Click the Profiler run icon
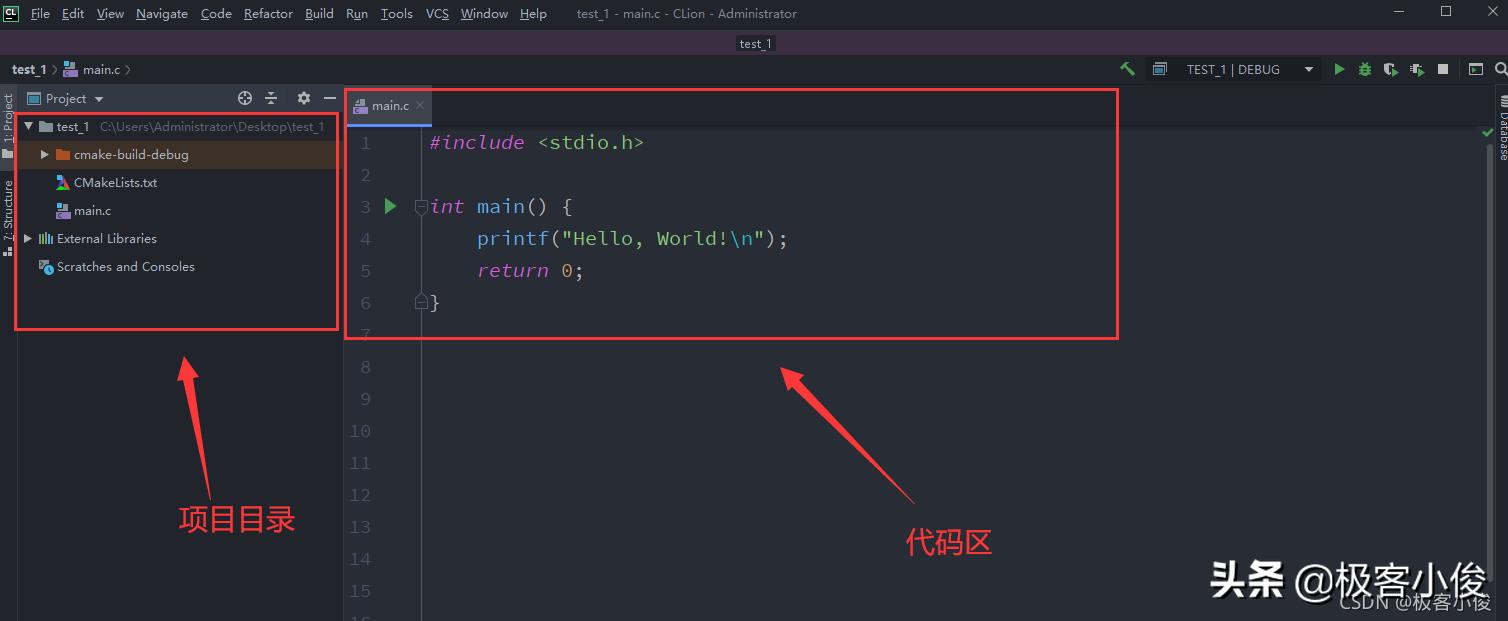 (x=1417, y=69)
